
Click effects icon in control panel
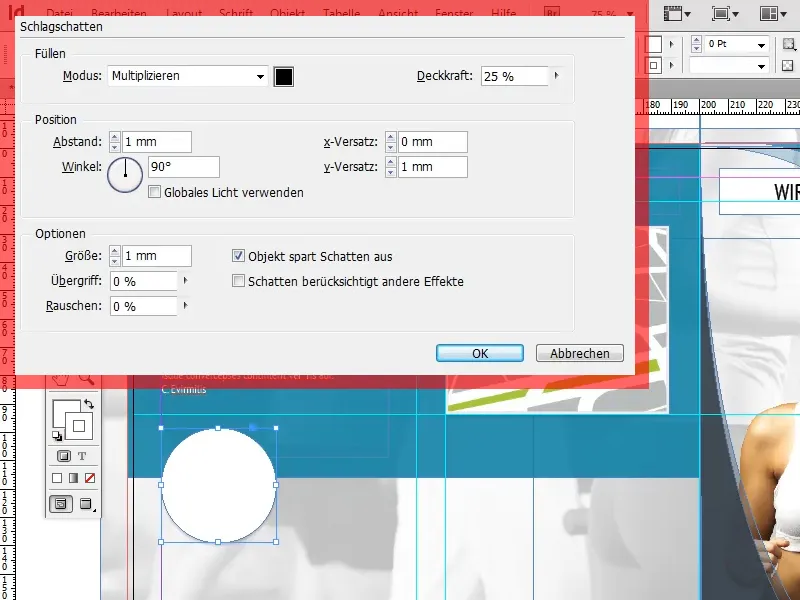[789, 44]
